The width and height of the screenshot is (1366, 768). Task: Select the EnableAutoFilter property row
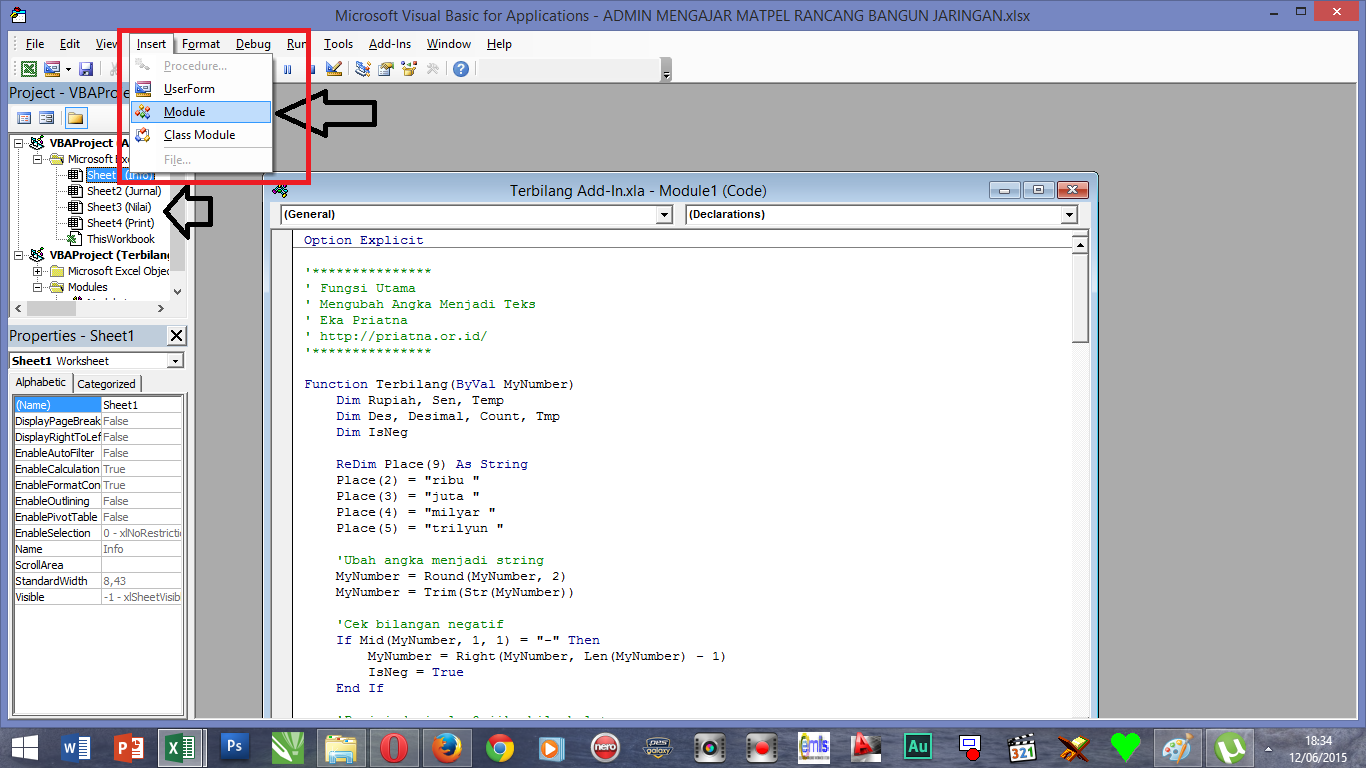98,453
